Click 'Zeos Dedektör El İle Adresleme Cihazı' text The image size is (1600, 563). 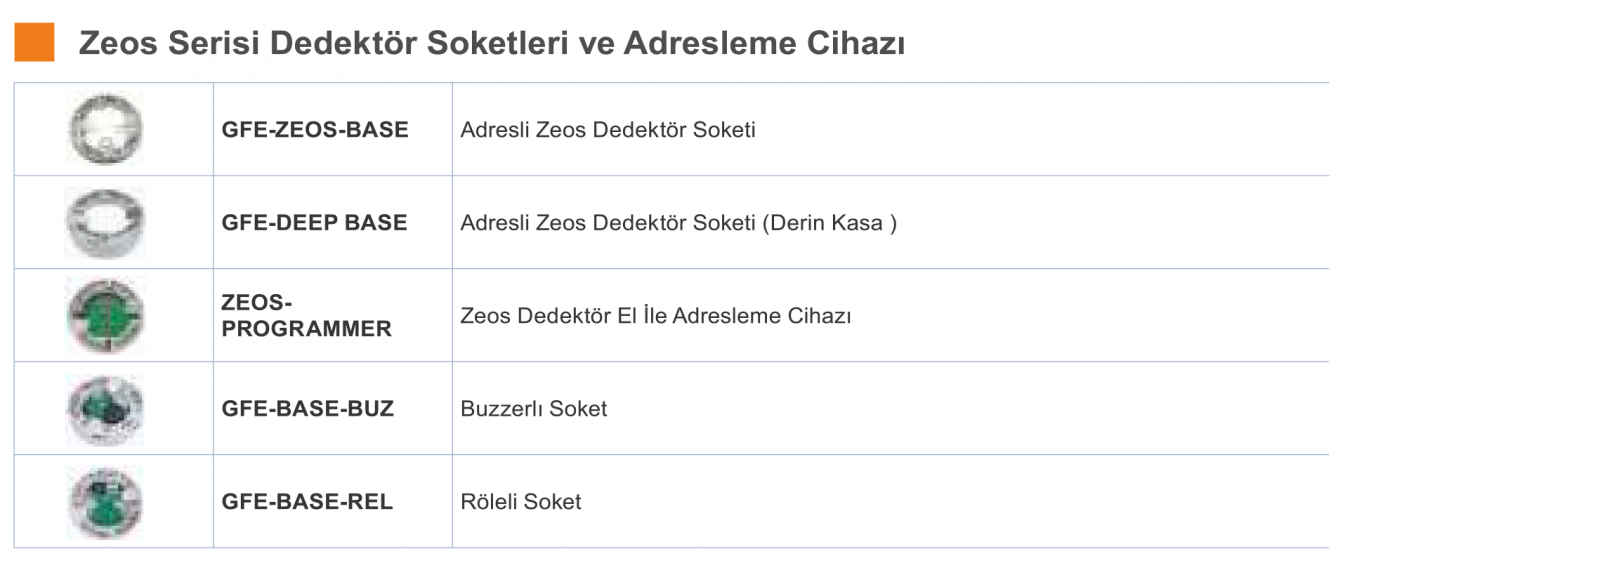pyautogui.click(x=656, y=316)
